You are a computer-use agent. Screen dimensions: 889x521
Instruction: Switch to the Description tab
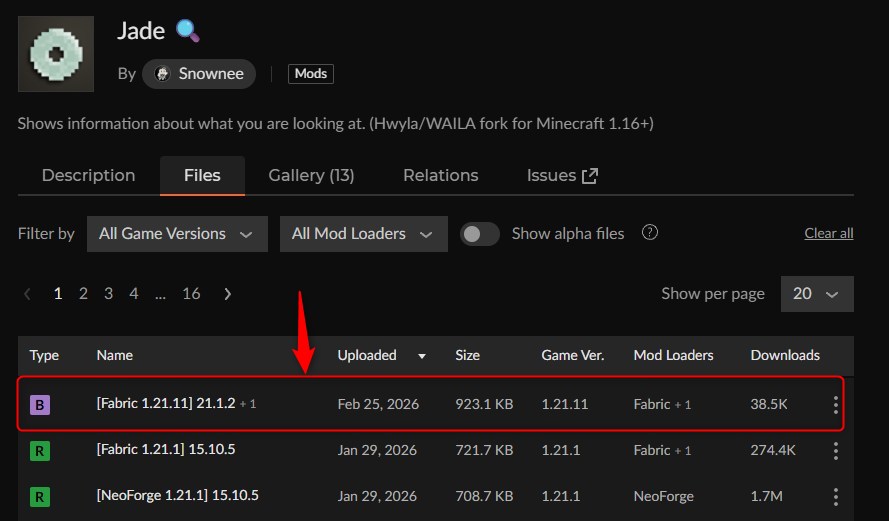coord(88,175)
